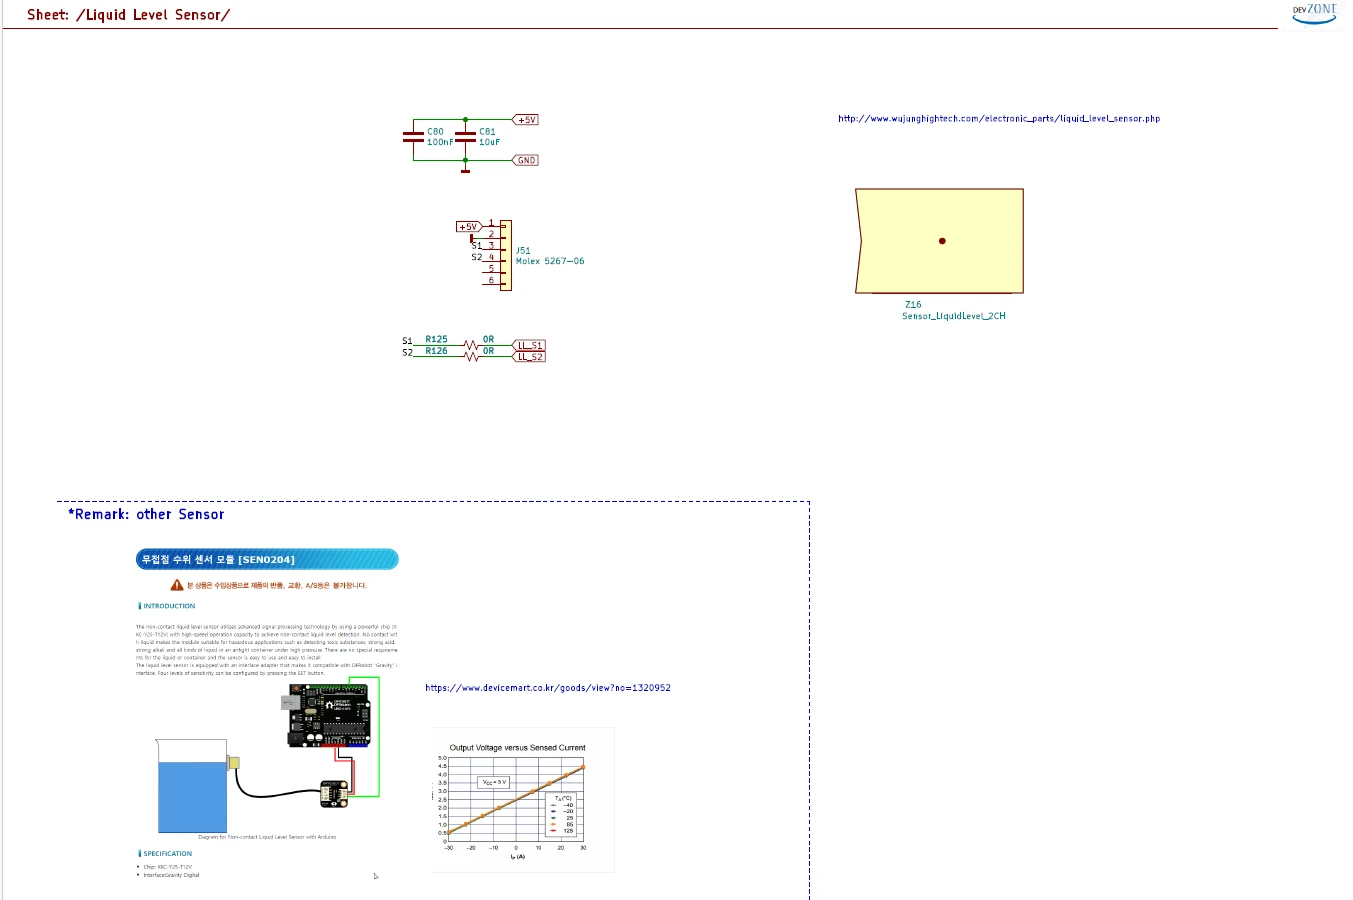Click the blue liquid beaker illustration
This screenshot has height=900, width=1353.
[192, 786]
